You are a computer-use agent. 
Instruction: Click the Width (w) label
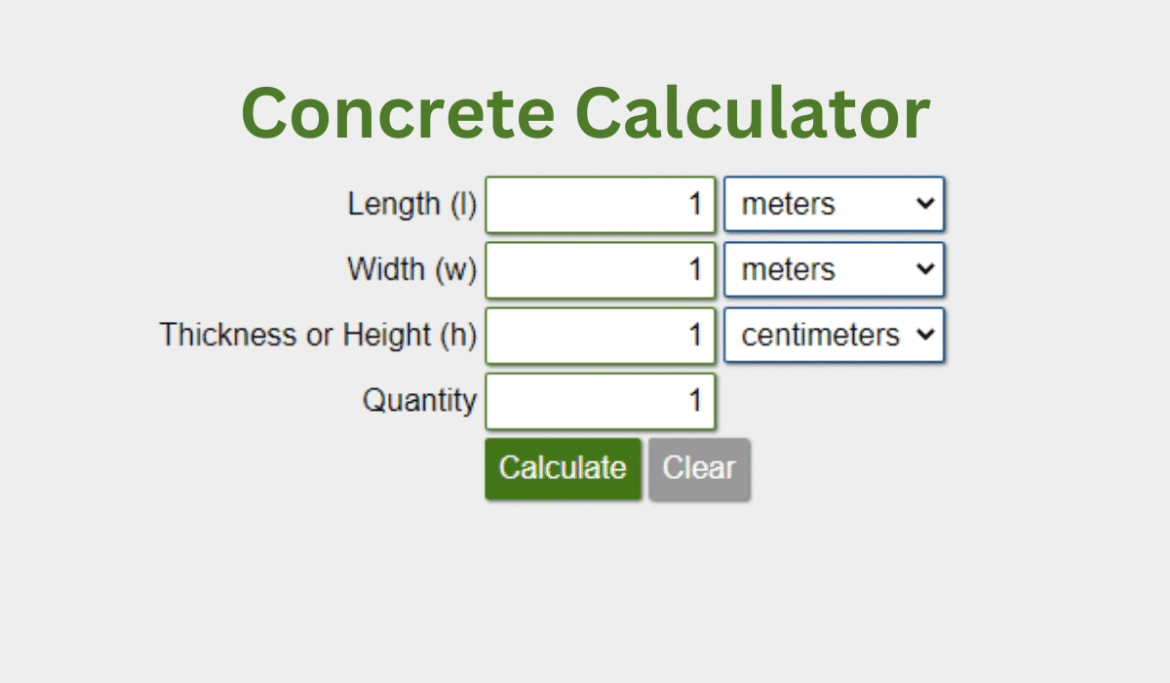tap(411, 269)
